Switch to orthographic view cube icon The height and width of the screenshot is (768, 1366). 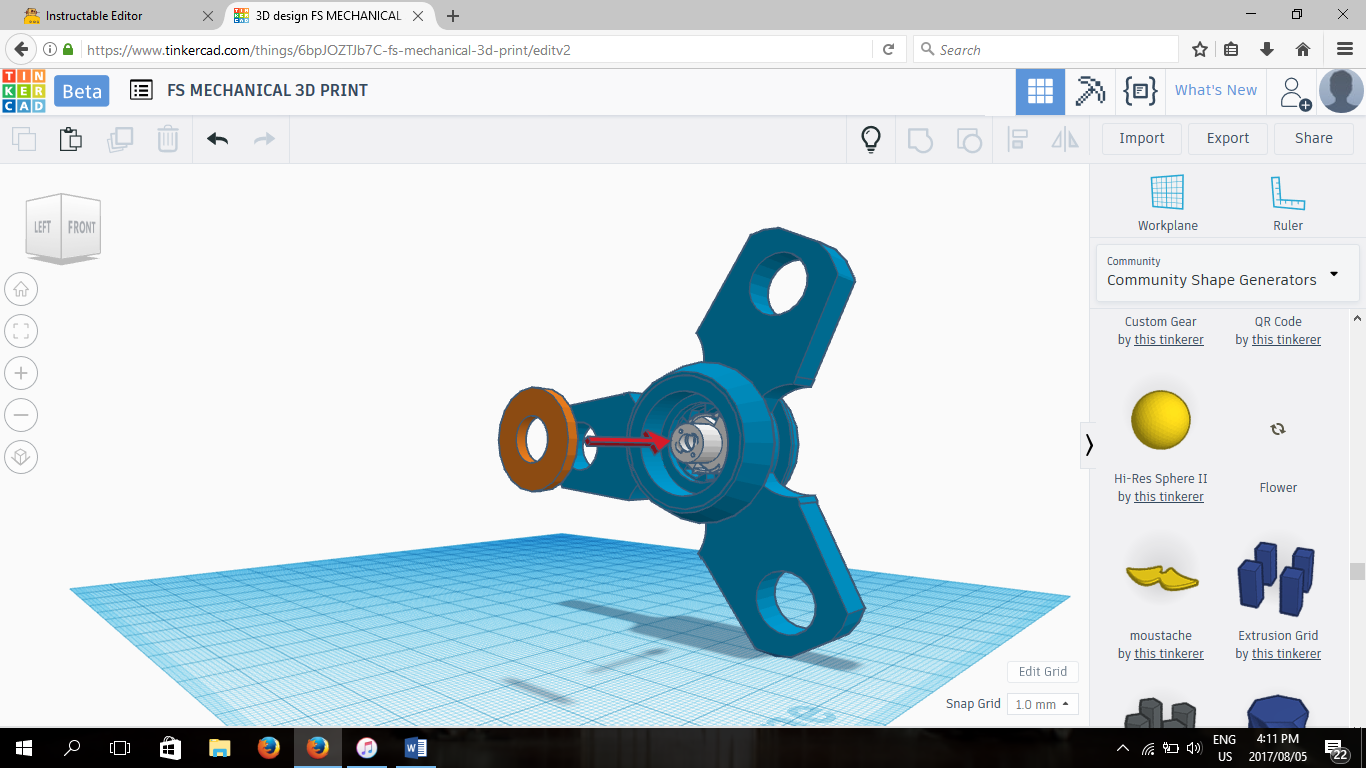(x=22, y=457)
